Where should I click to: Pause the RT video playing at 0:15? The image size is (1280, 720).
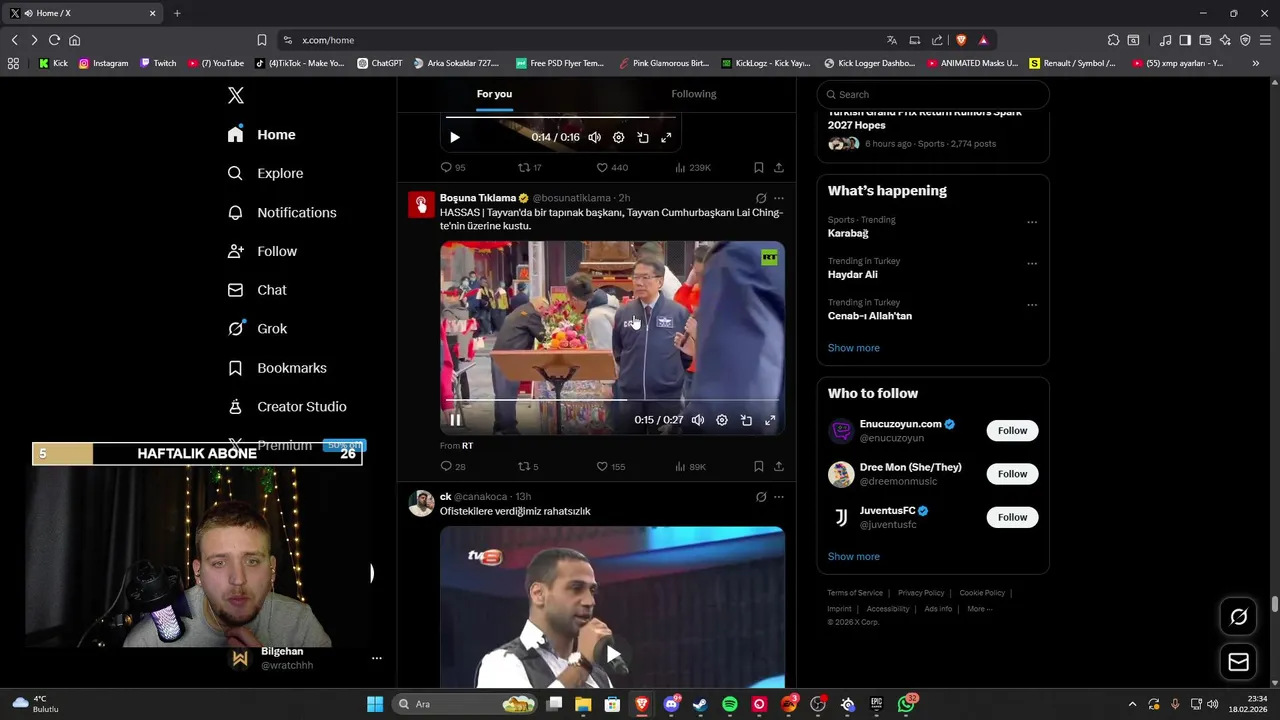(x=454, y=420)
